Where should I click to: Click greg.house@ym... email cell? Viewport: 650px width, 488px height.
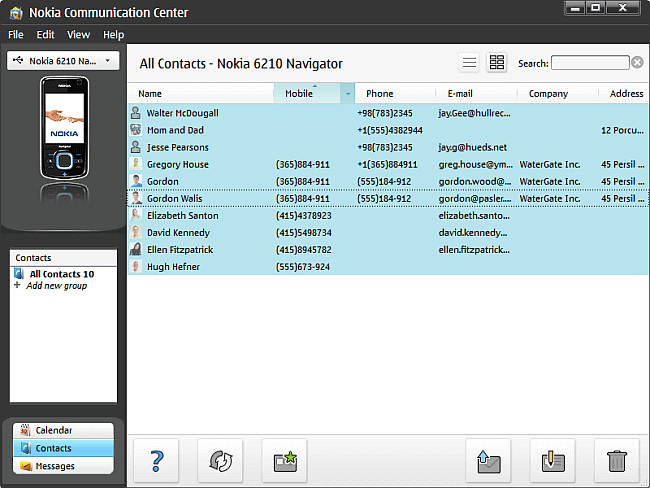point(475,165)
